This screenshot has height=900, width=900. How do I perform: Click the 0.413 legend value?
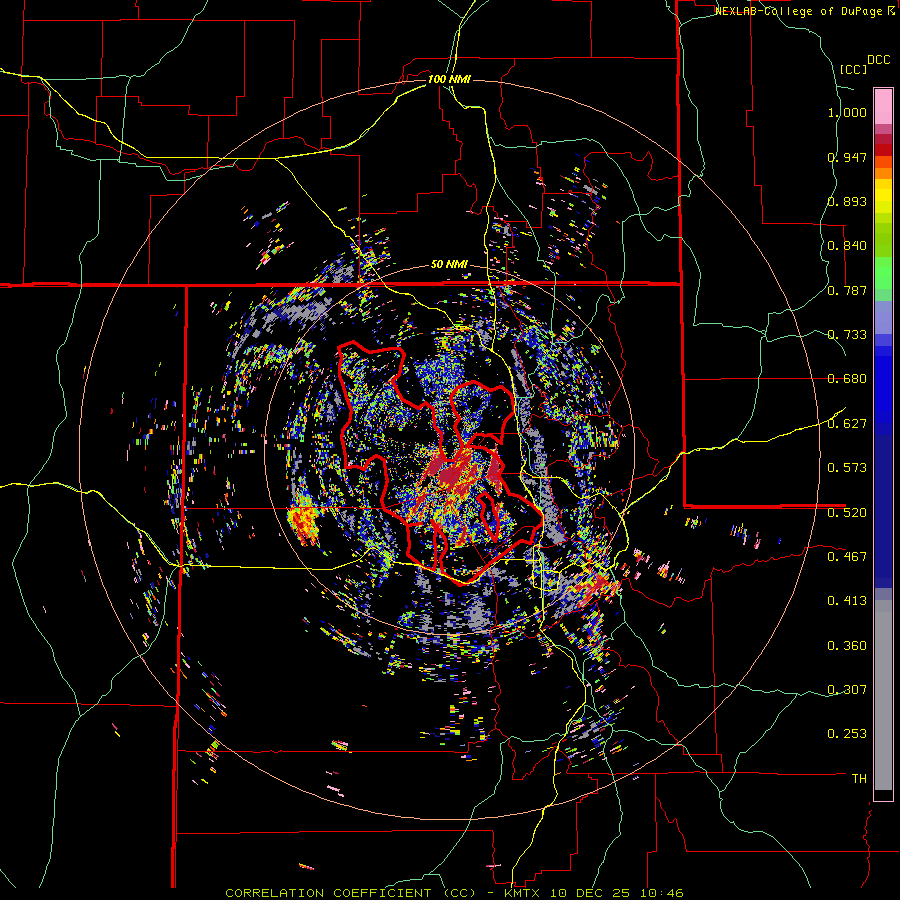click(x=847, y=601)
